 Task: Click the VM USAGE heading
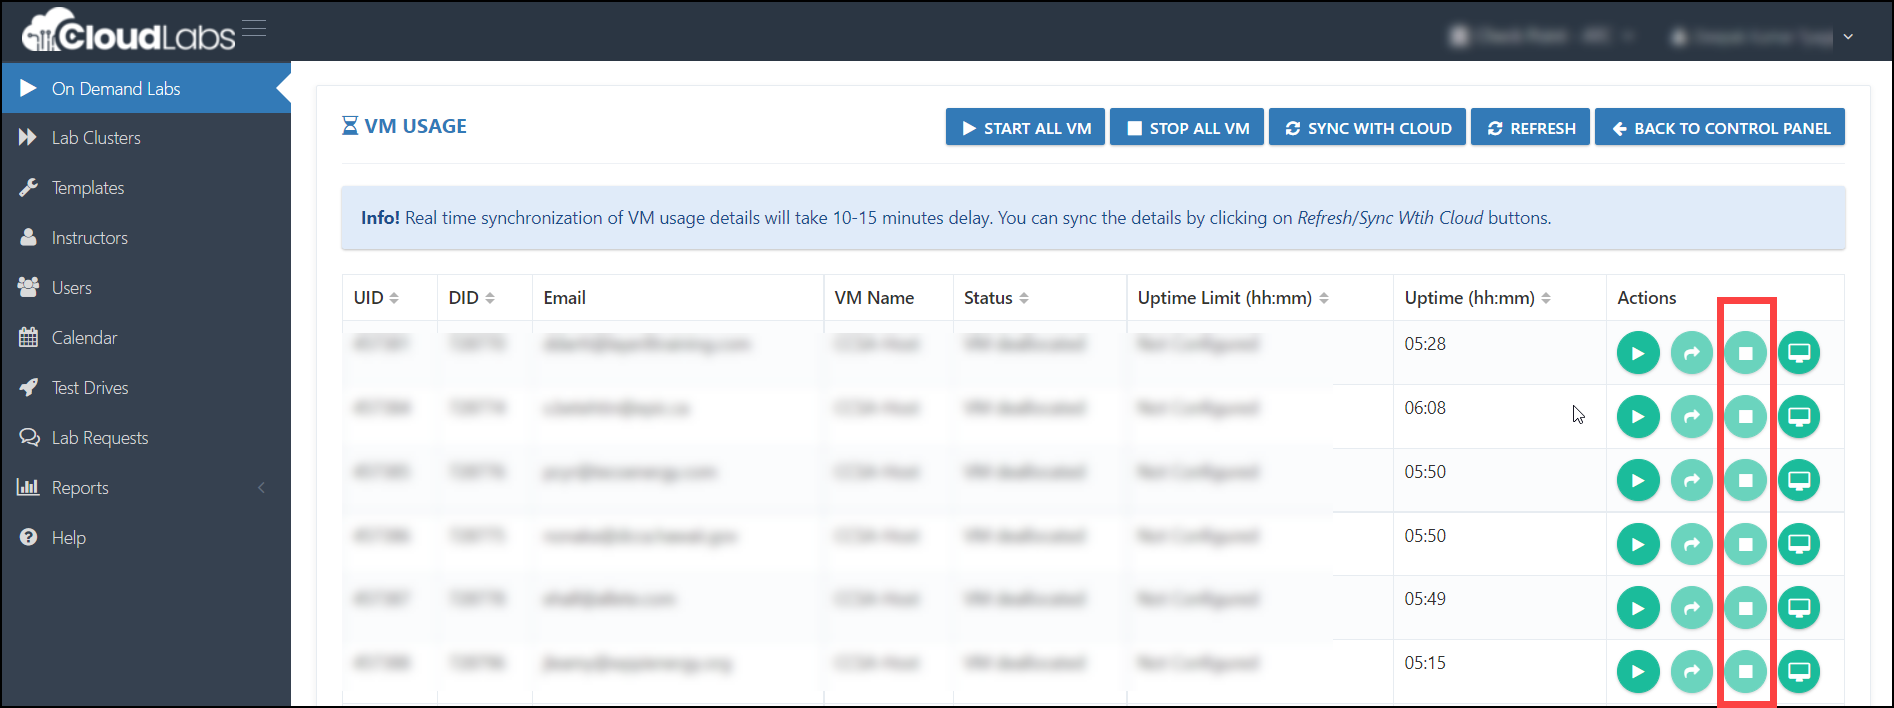(415, 126)
